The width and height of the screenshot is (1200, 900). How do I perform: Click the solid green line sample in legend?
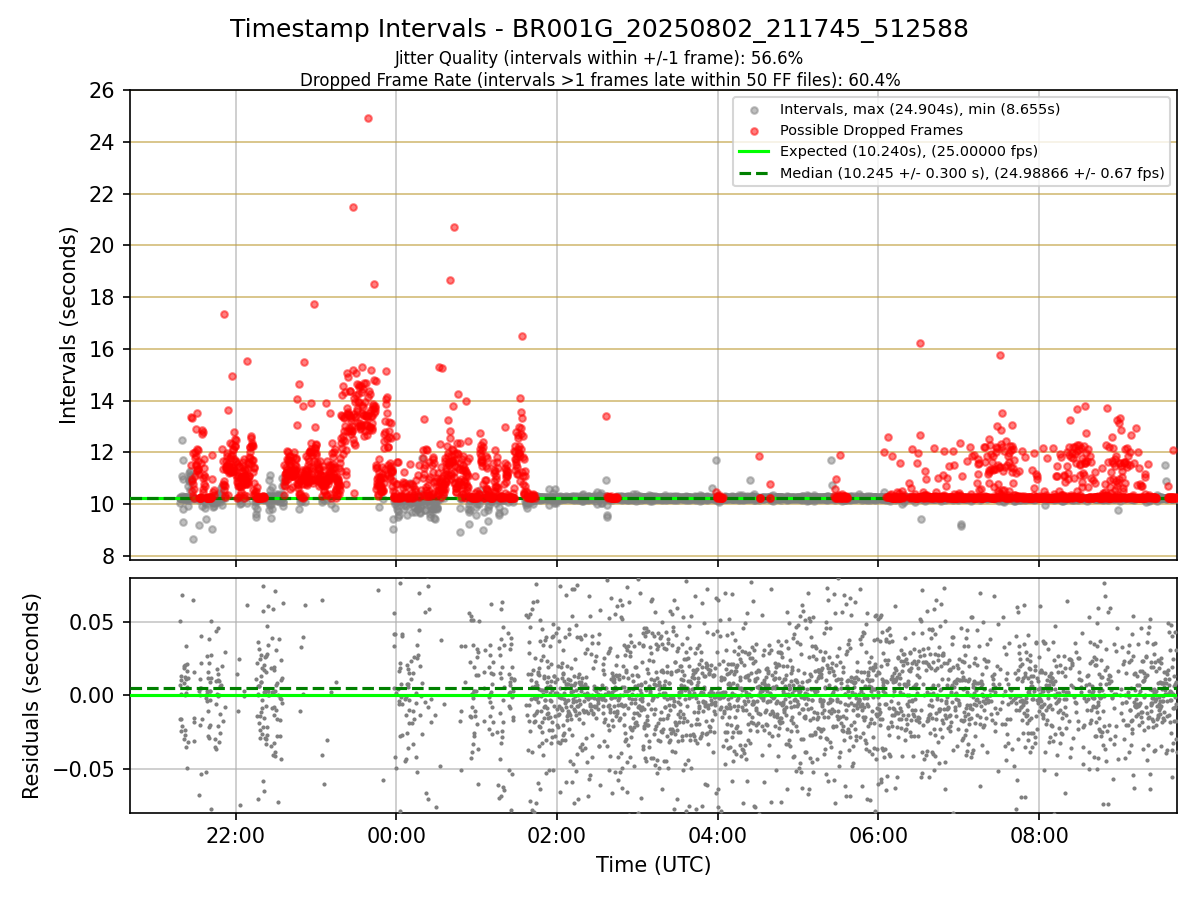click(755, 152)
